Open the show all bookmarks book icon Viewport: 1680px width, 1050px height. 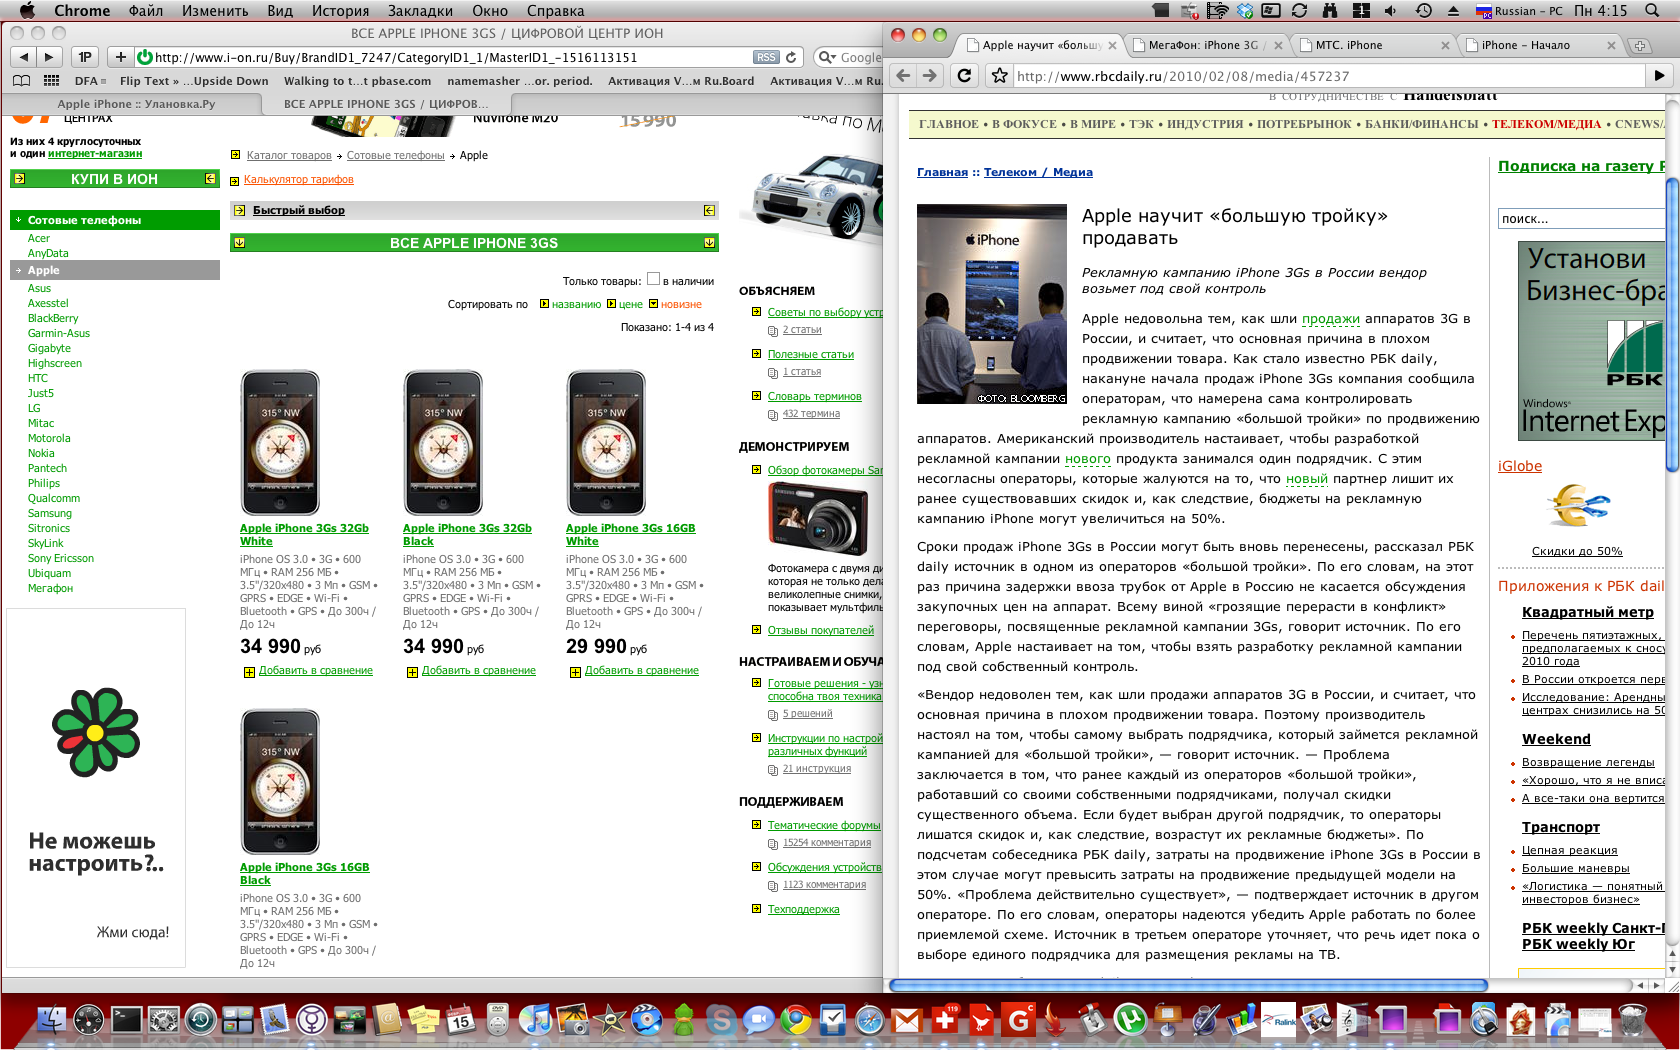point(21,81)
